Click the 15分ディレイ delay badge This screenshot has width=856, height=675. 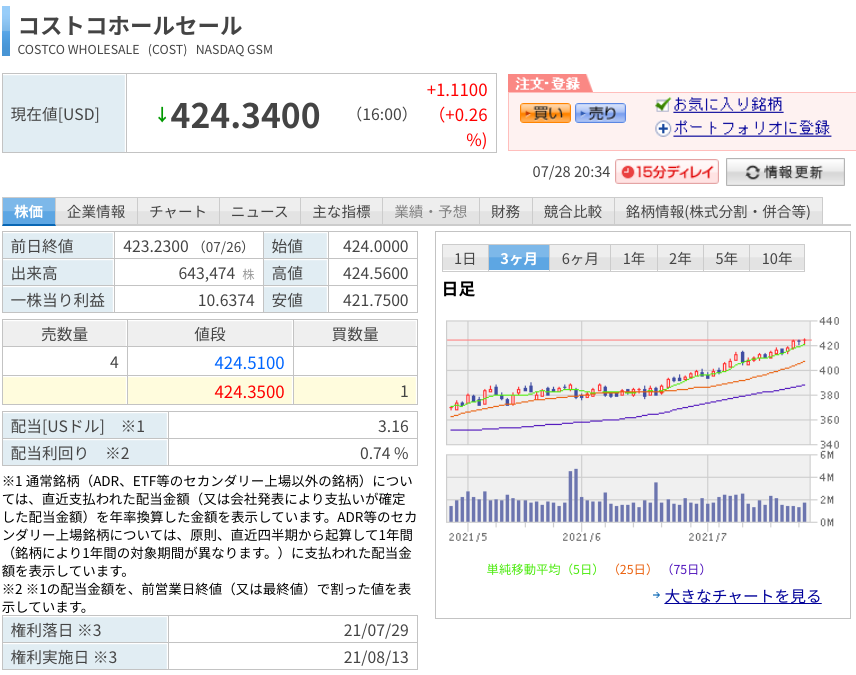[667, 172]
